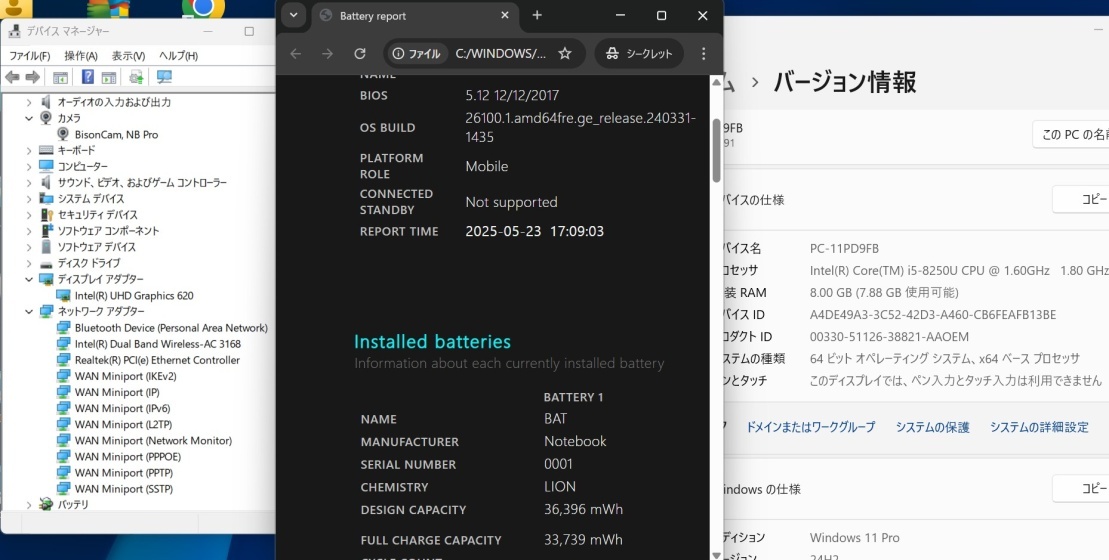
Task: Open a new tab with plus button
Action: (x=537, y=16)
